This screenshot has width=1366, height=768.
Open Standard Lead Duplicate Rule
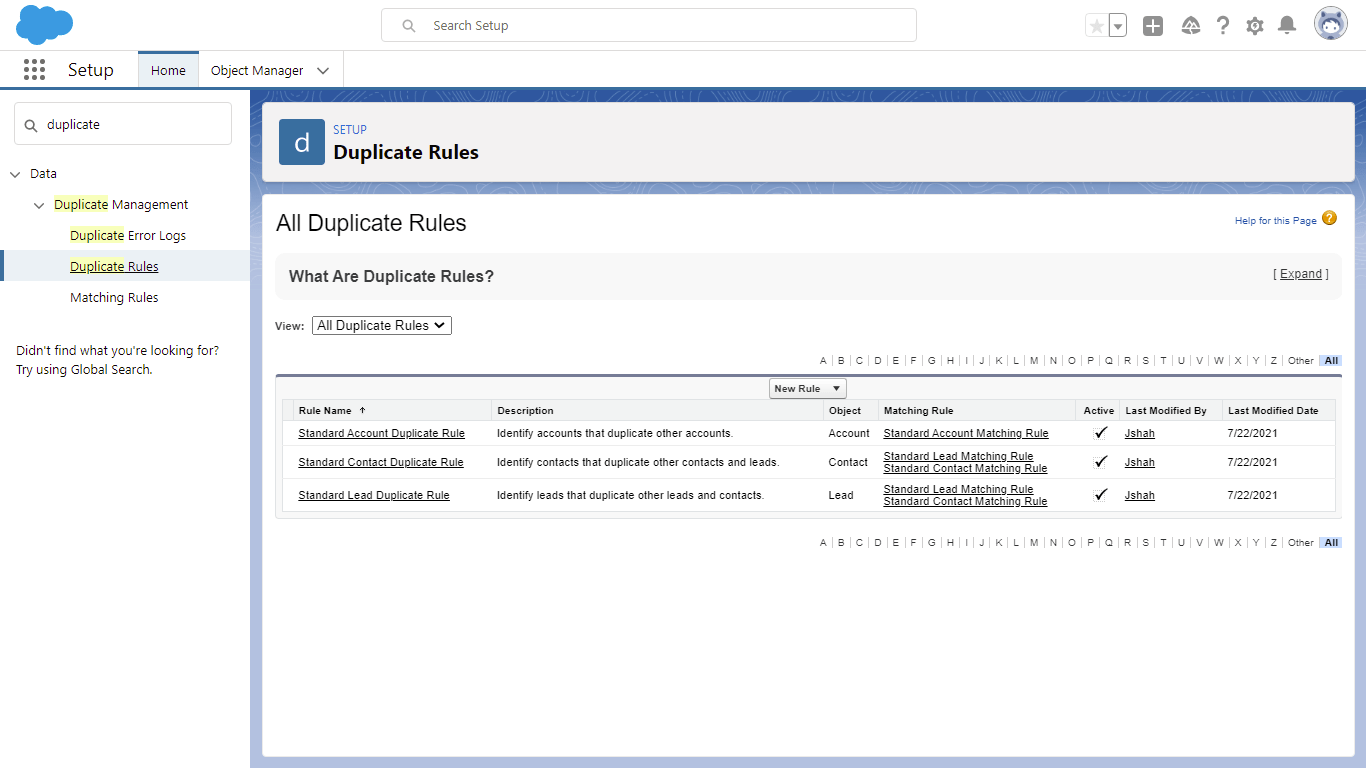tap(374, 495)
